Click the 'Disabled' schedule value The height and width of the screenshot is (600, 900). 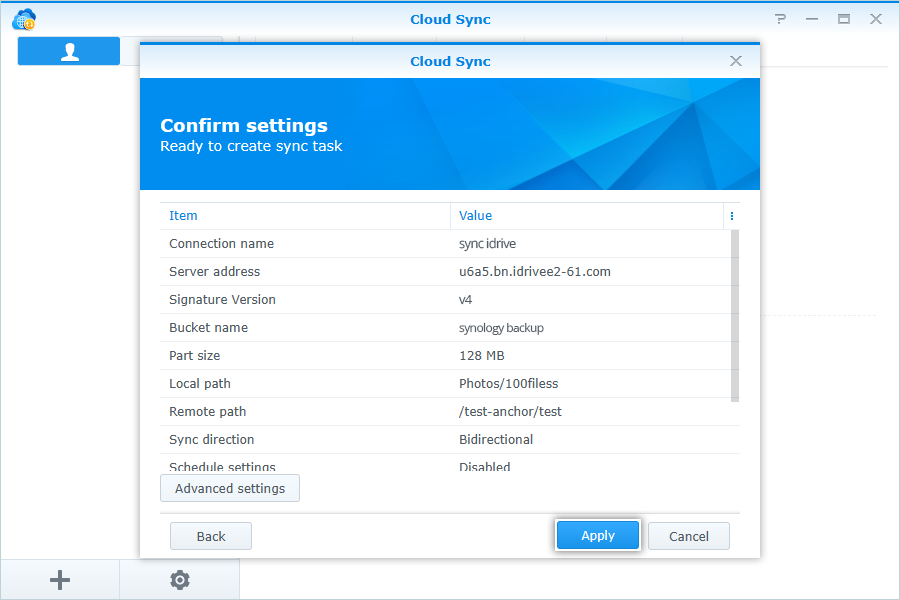[484, 467]
